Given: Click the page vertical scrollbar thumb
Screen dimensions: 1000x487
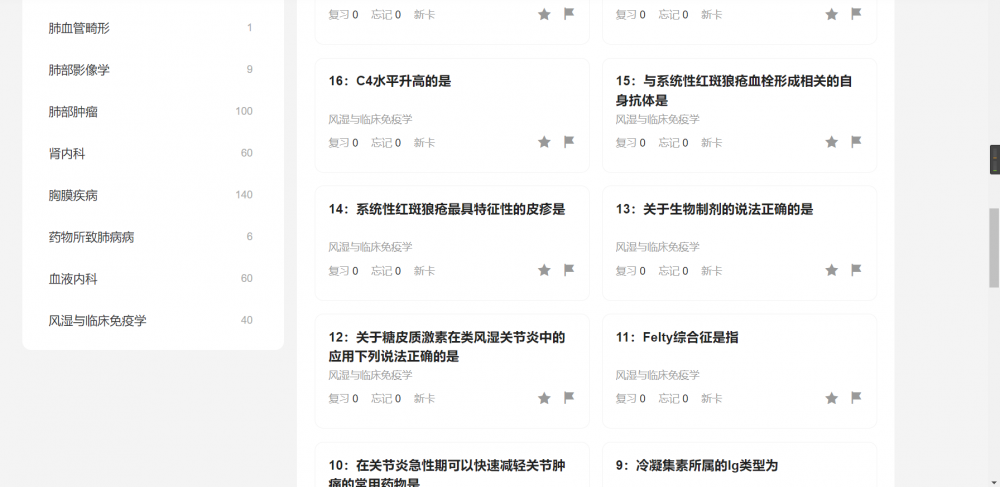Looking at the screenshot, I should pyautogui.click(x=994, y=247).
